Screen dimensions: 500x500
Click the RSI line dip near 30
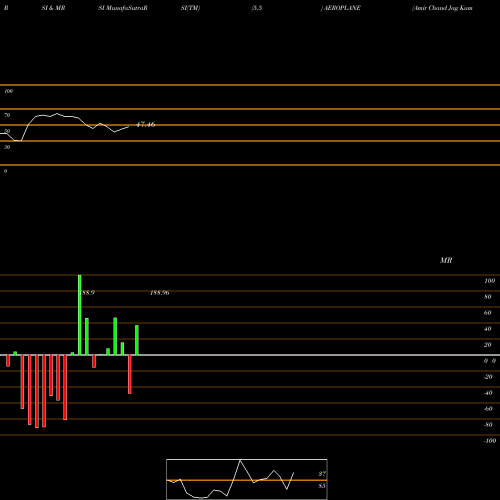pyautogui.click(x=18, y=141)
